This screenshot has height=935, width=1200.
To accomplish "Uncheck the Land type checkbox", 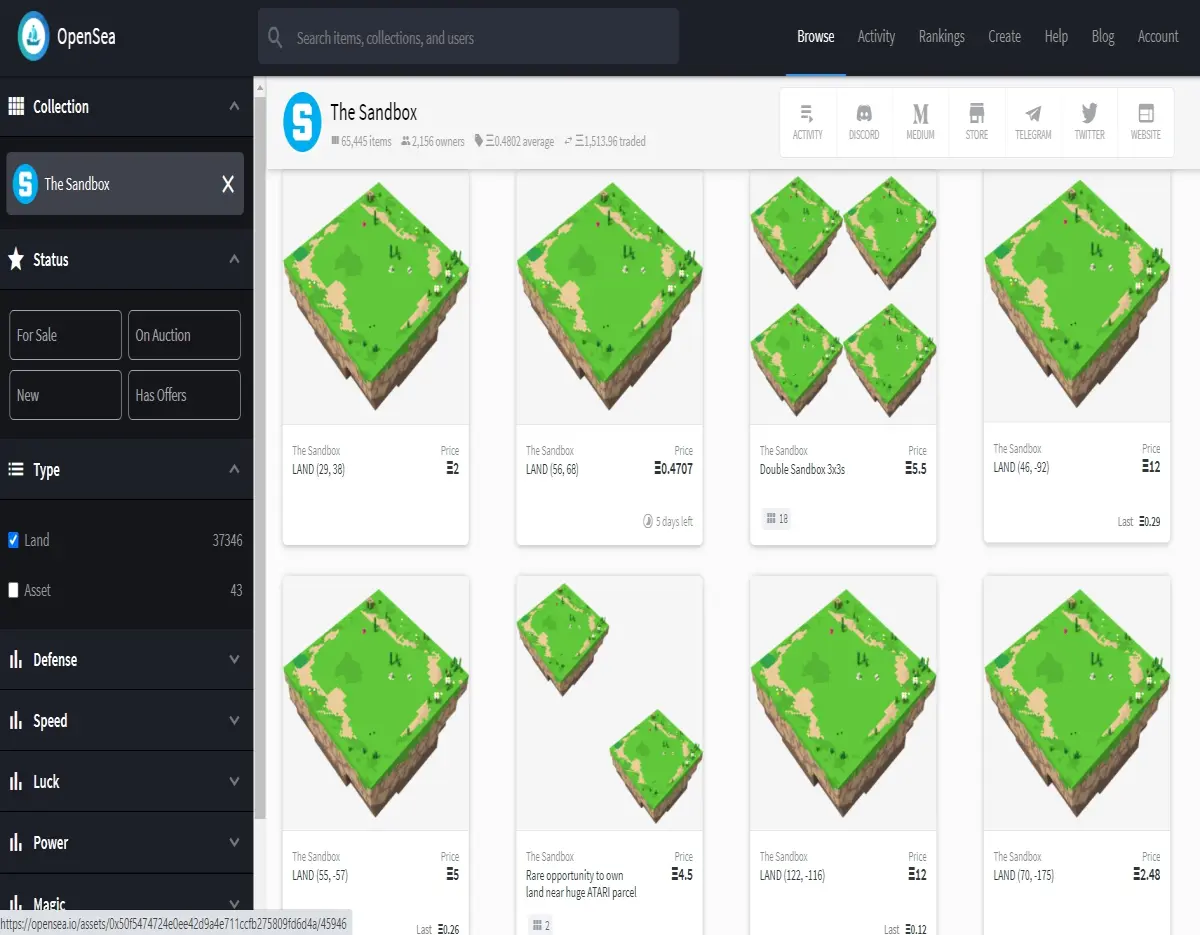I will (x=14, y=540).
